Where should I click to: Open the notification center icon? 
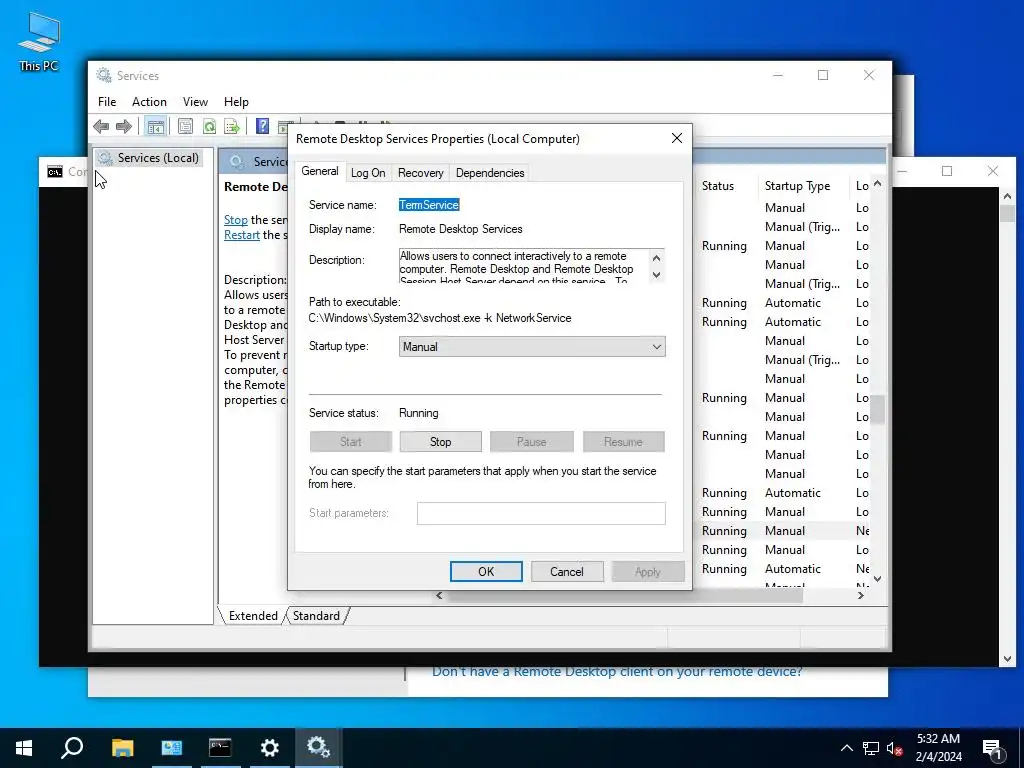pyautogui.click(x=992, y=748)
